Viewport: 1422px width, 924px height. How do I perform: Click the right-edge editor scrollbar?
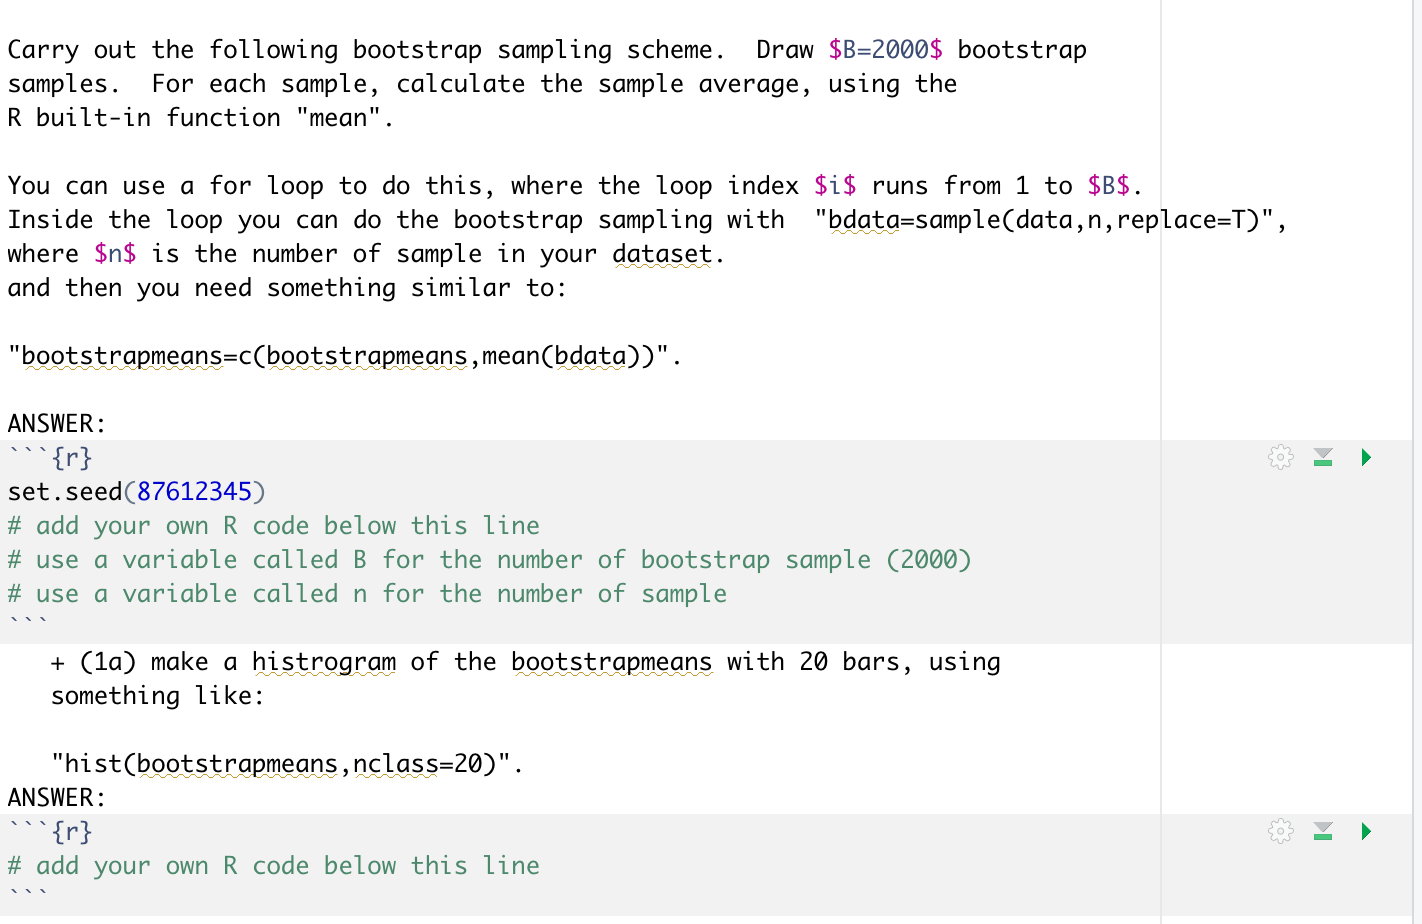pos(1416,400)
